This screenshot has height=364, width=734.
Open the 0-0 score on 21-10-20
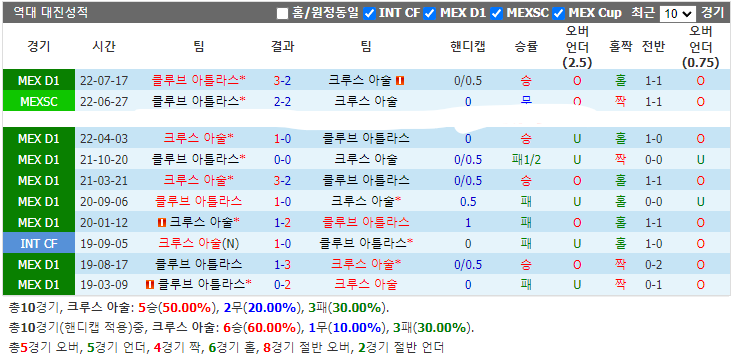coord(282,160)
